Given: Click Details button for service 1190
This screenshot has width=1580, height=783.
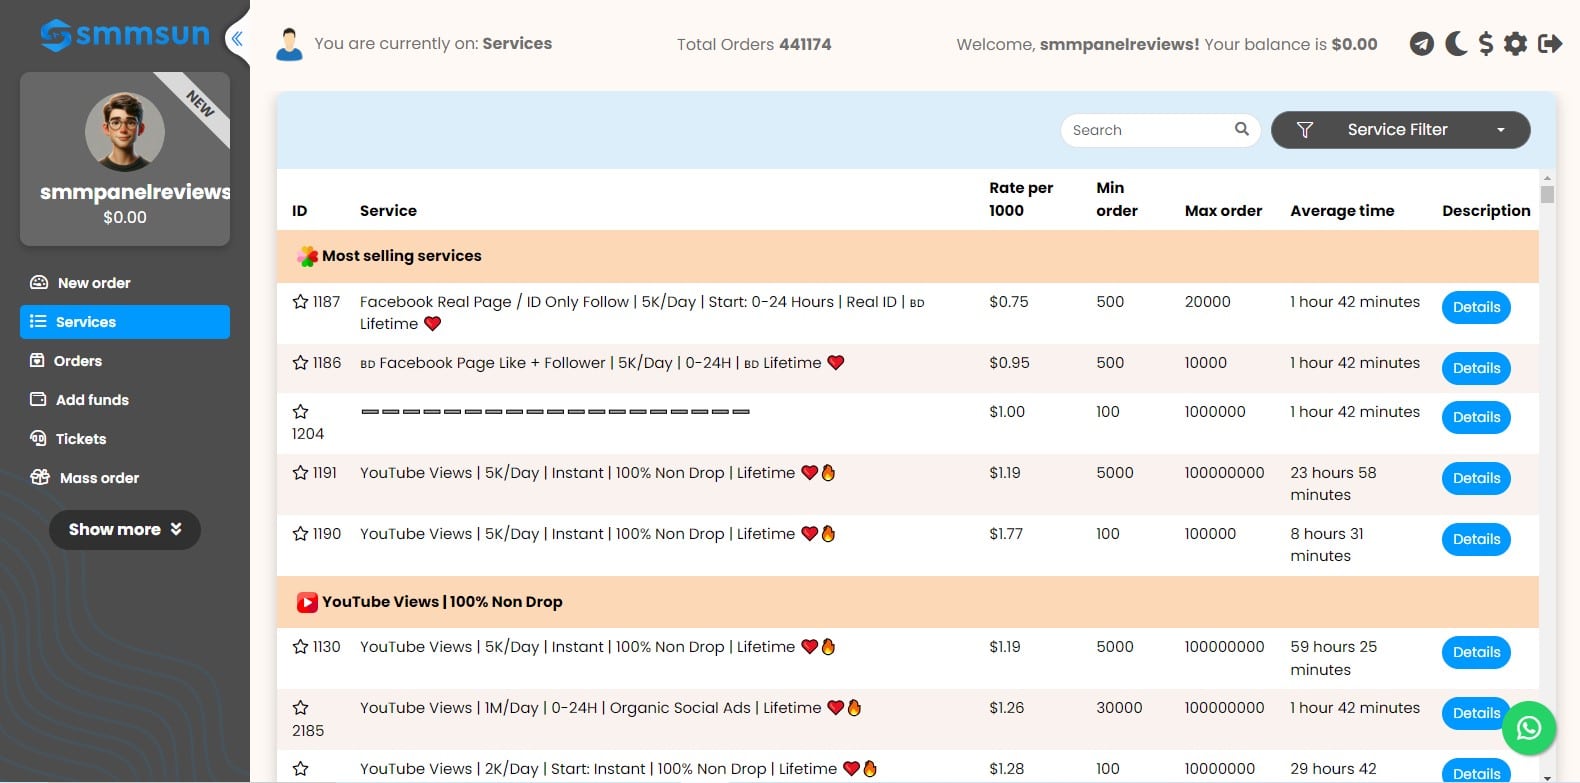Looking at the screenshot, I should (1476, 539).
